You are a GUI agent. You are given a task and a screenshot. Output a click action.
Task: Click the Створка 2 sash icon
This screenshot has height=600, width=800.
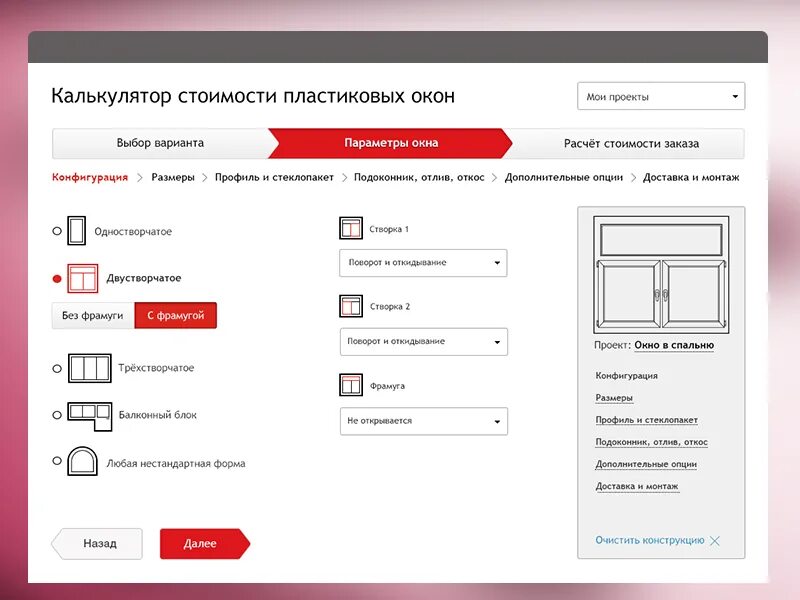[351, 306]
